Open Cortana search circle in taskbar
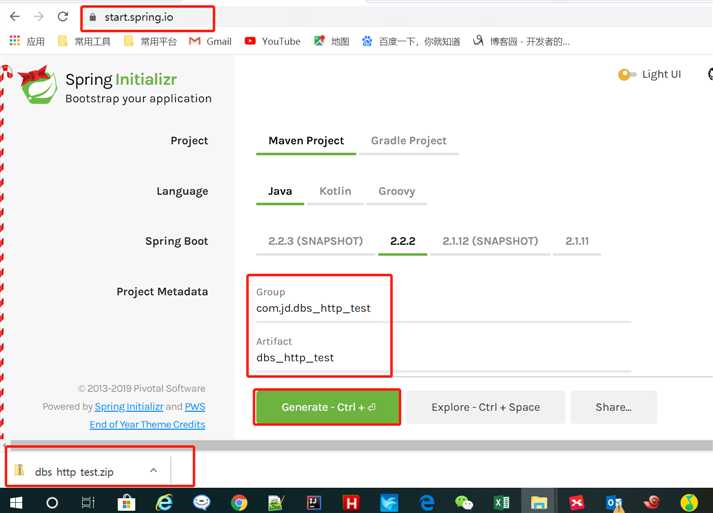Screen dimensions: 713x513 pos(52,503)
